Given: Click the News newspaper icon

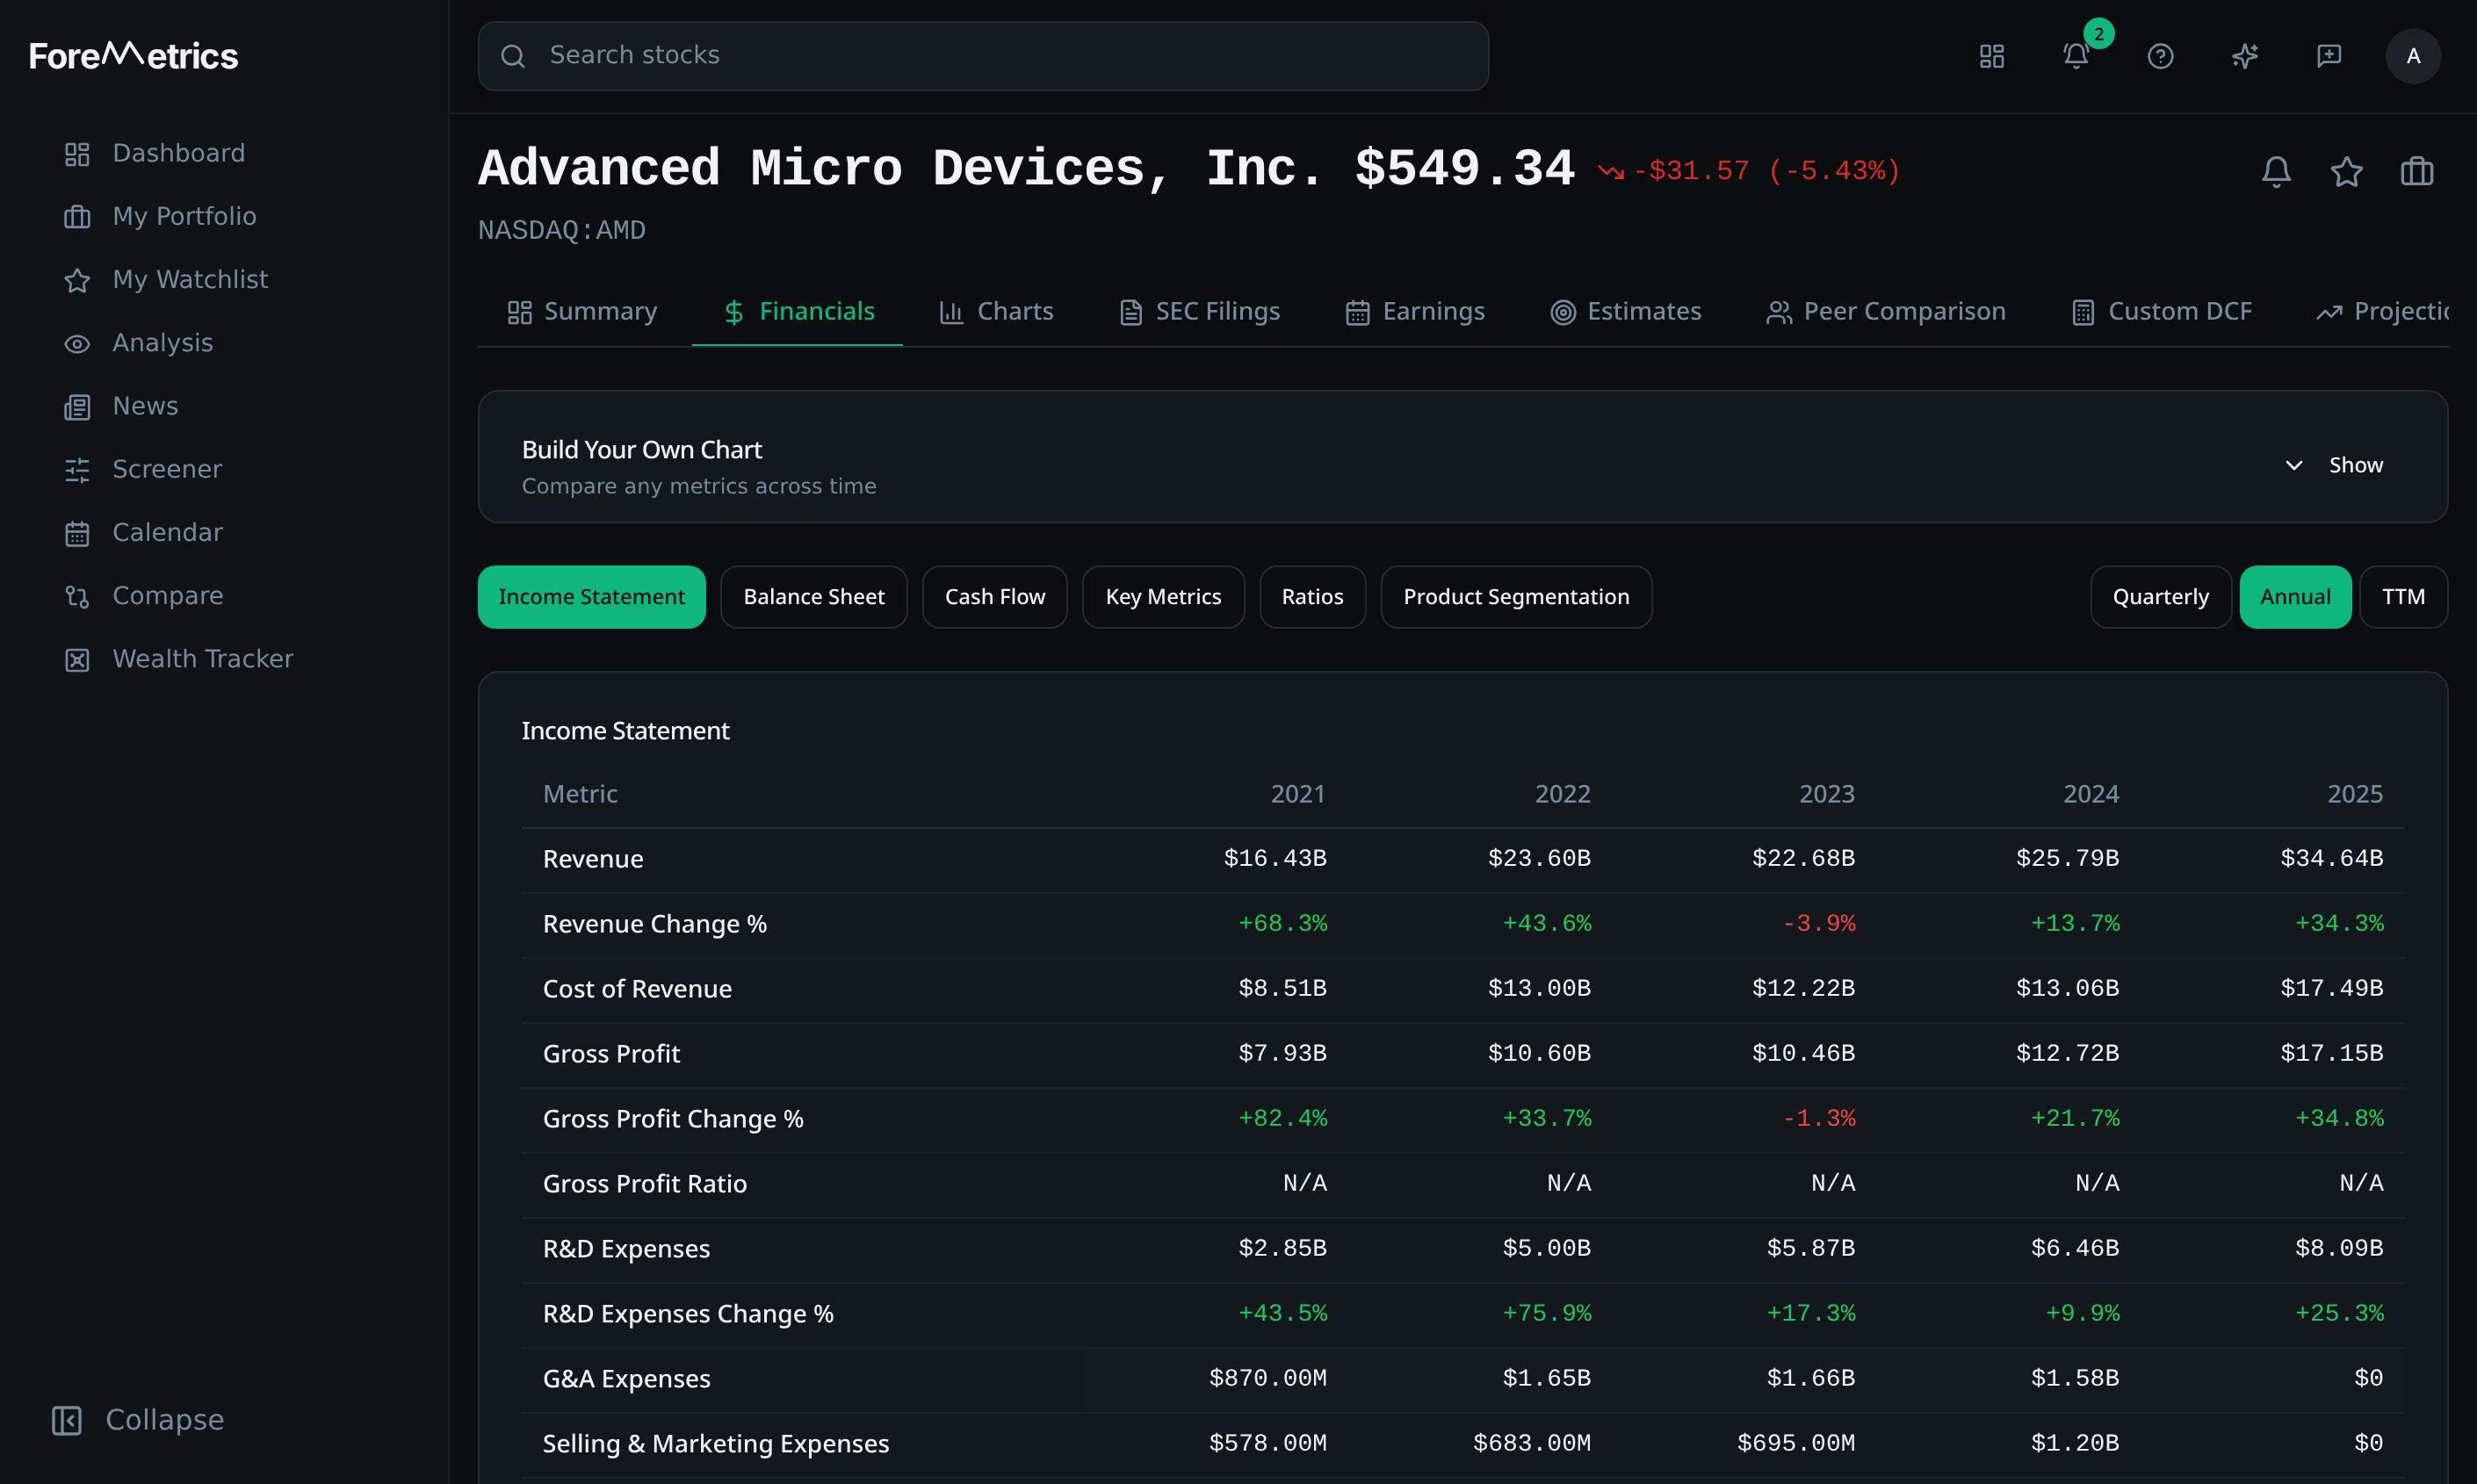Looking at the screenshot, I should tap(77, 407).
